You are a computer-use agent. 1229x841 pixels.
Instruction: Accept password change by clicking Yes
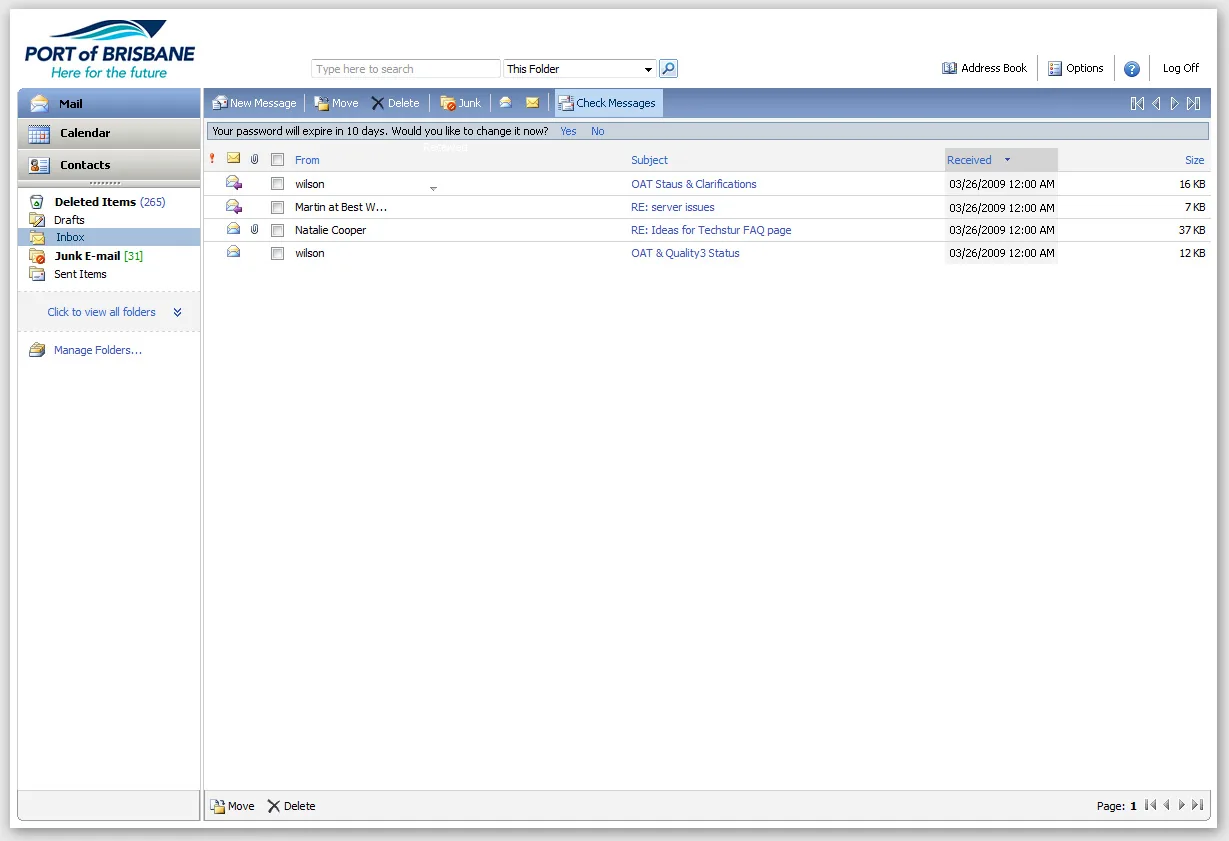(568, 131)
